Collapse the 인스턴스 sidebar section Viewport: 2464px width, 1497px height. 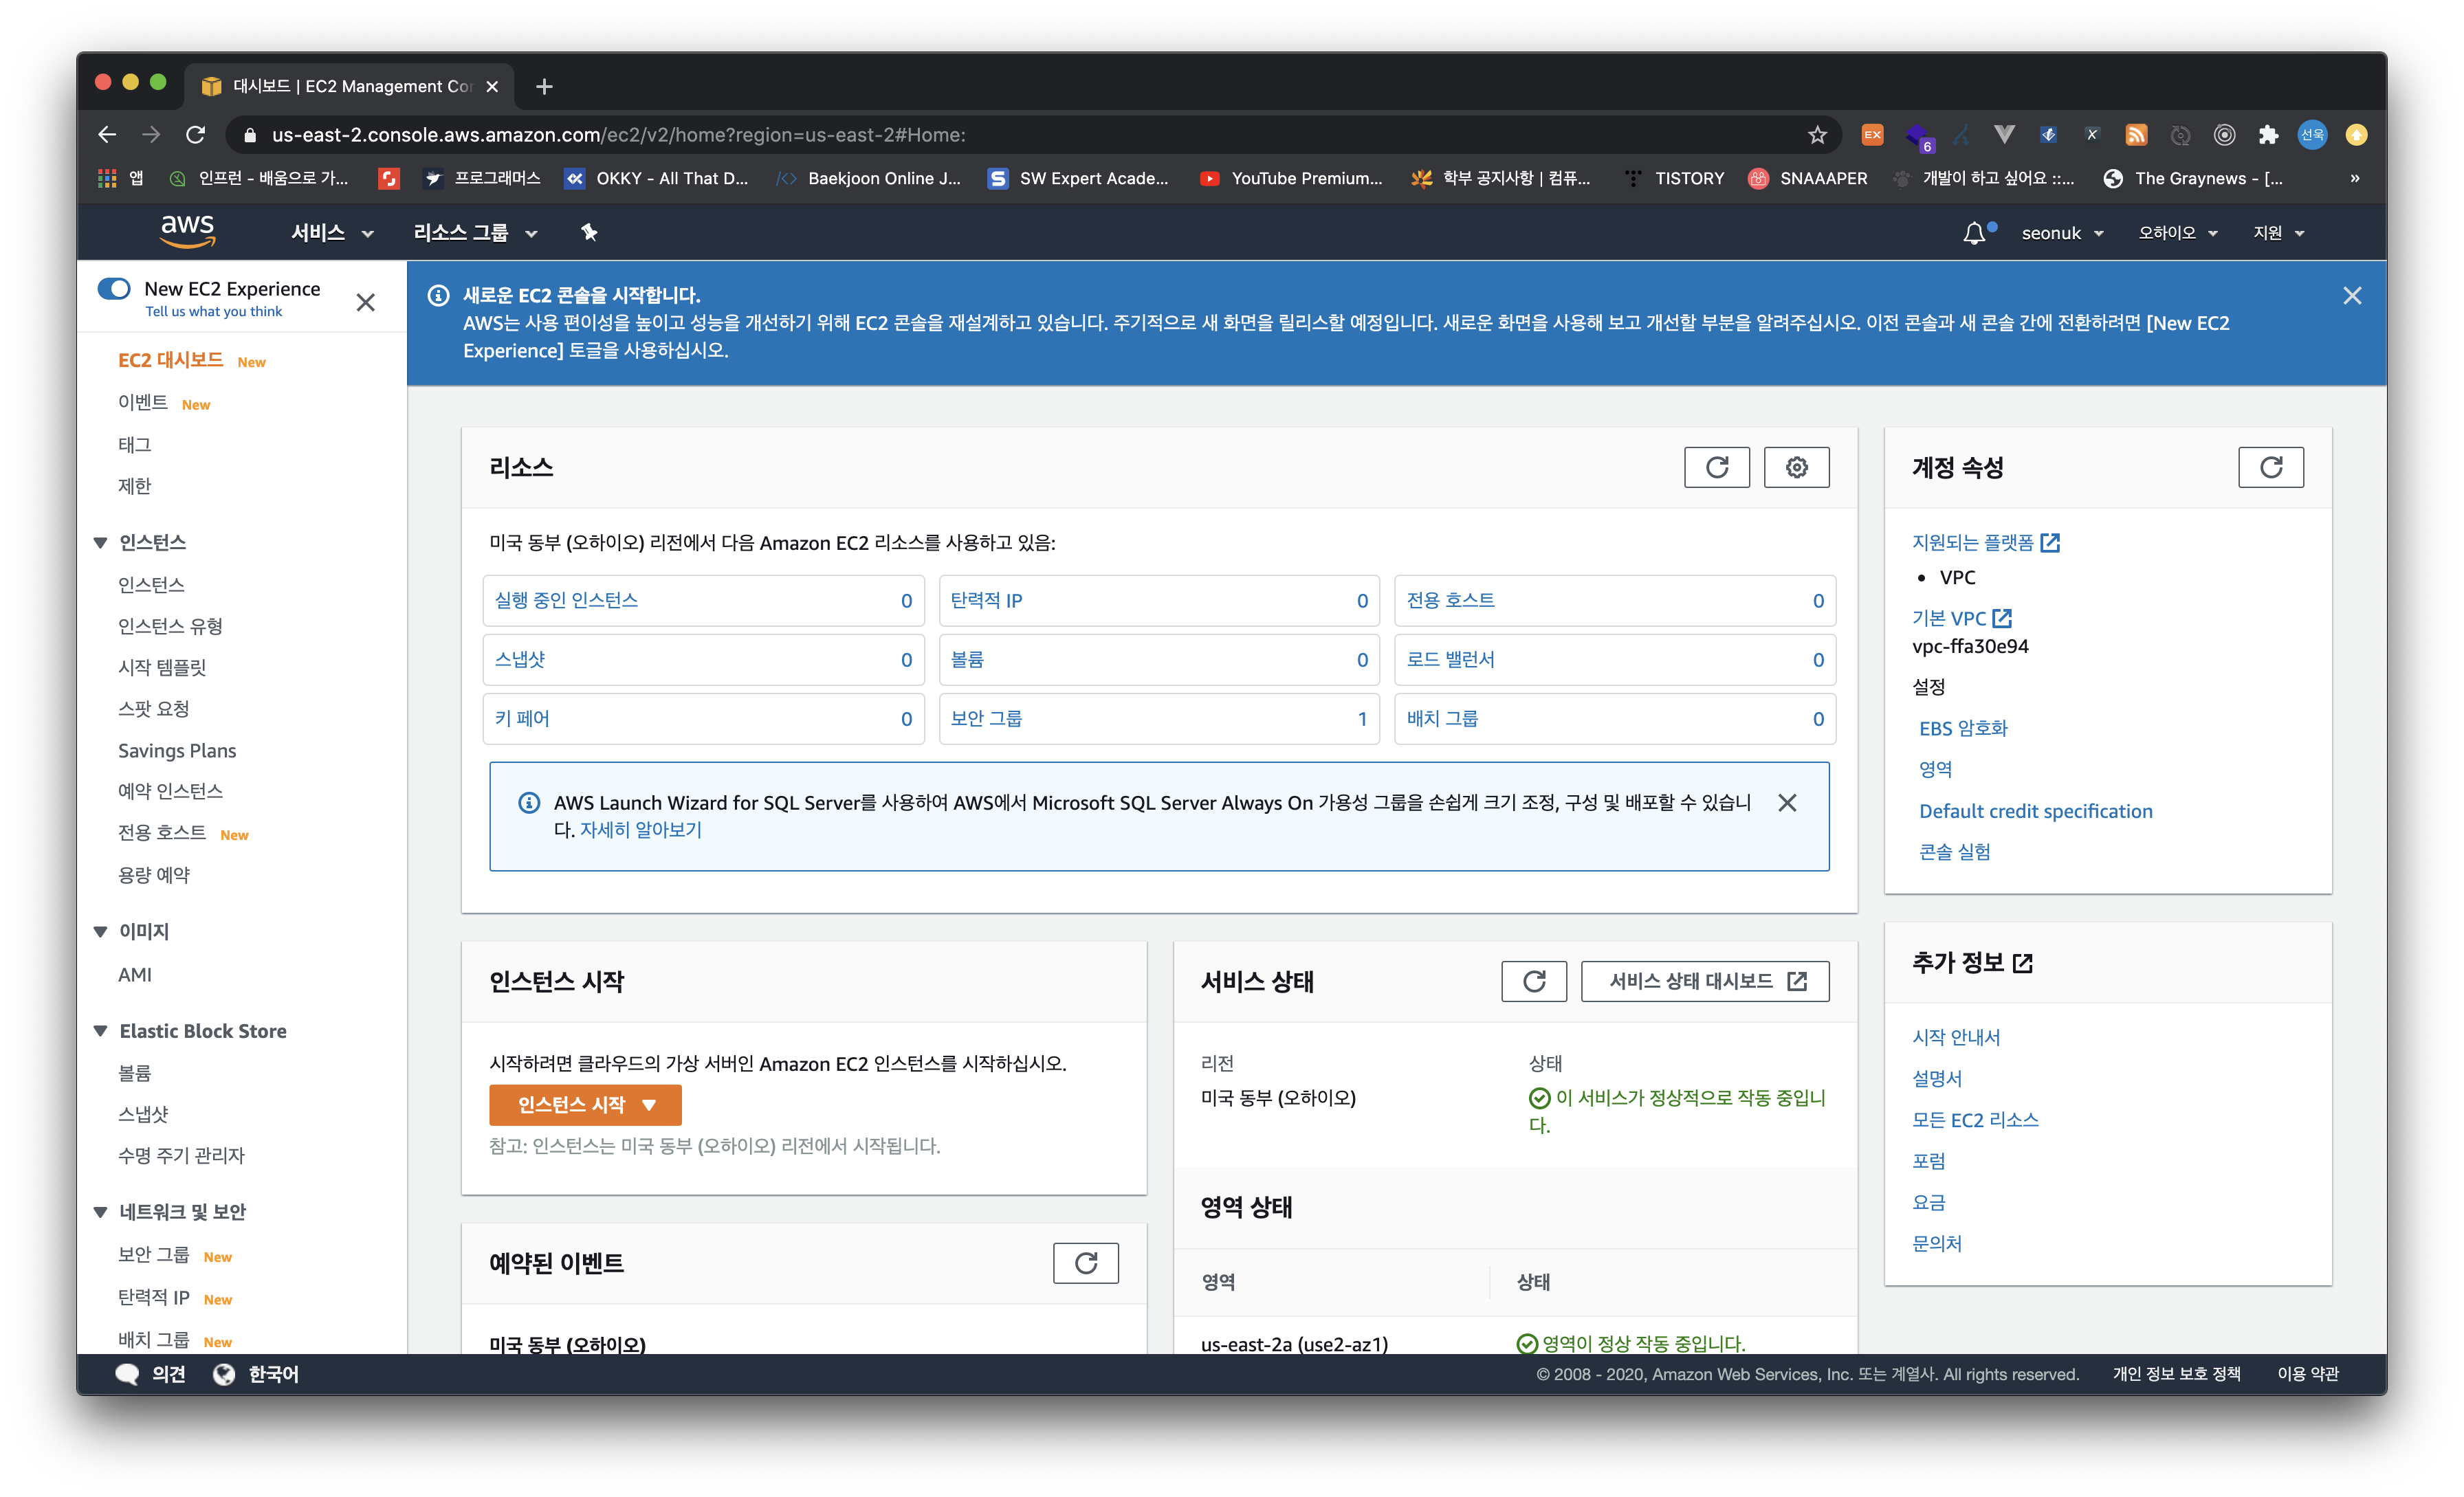[x=100, y=542]
